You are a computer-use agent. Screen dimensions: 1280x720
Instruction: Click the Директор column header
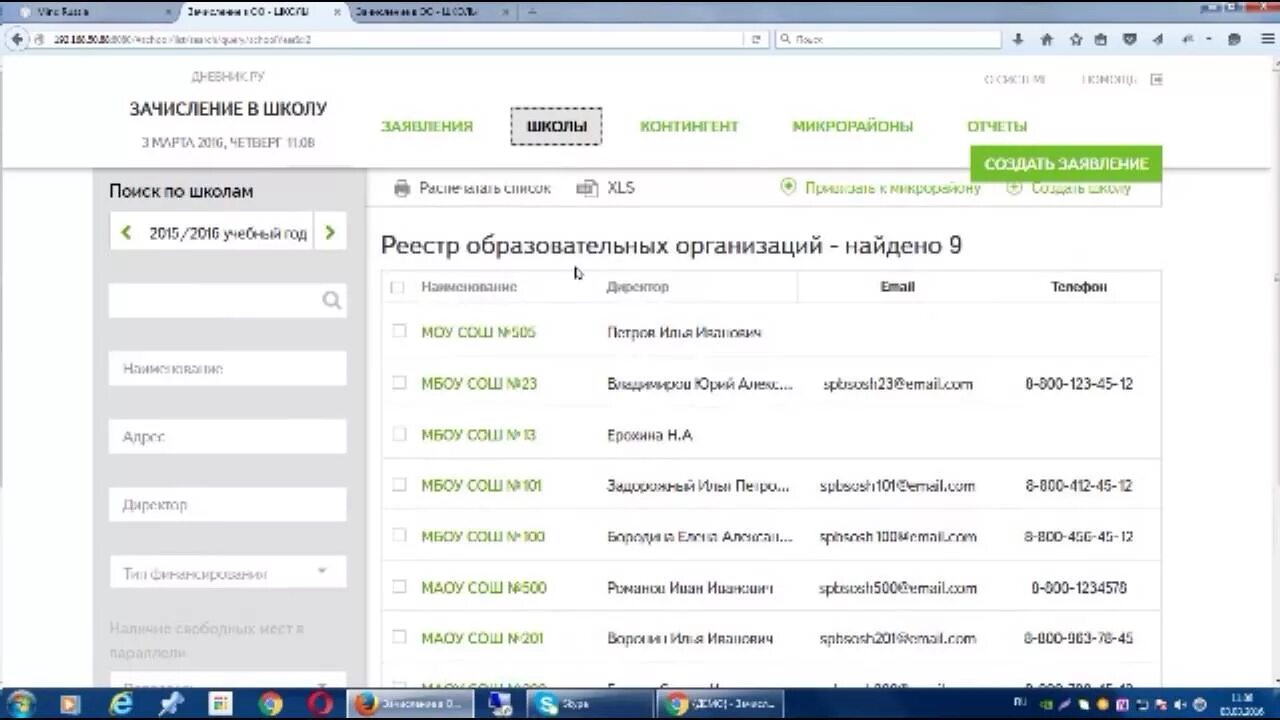point(637,287)
